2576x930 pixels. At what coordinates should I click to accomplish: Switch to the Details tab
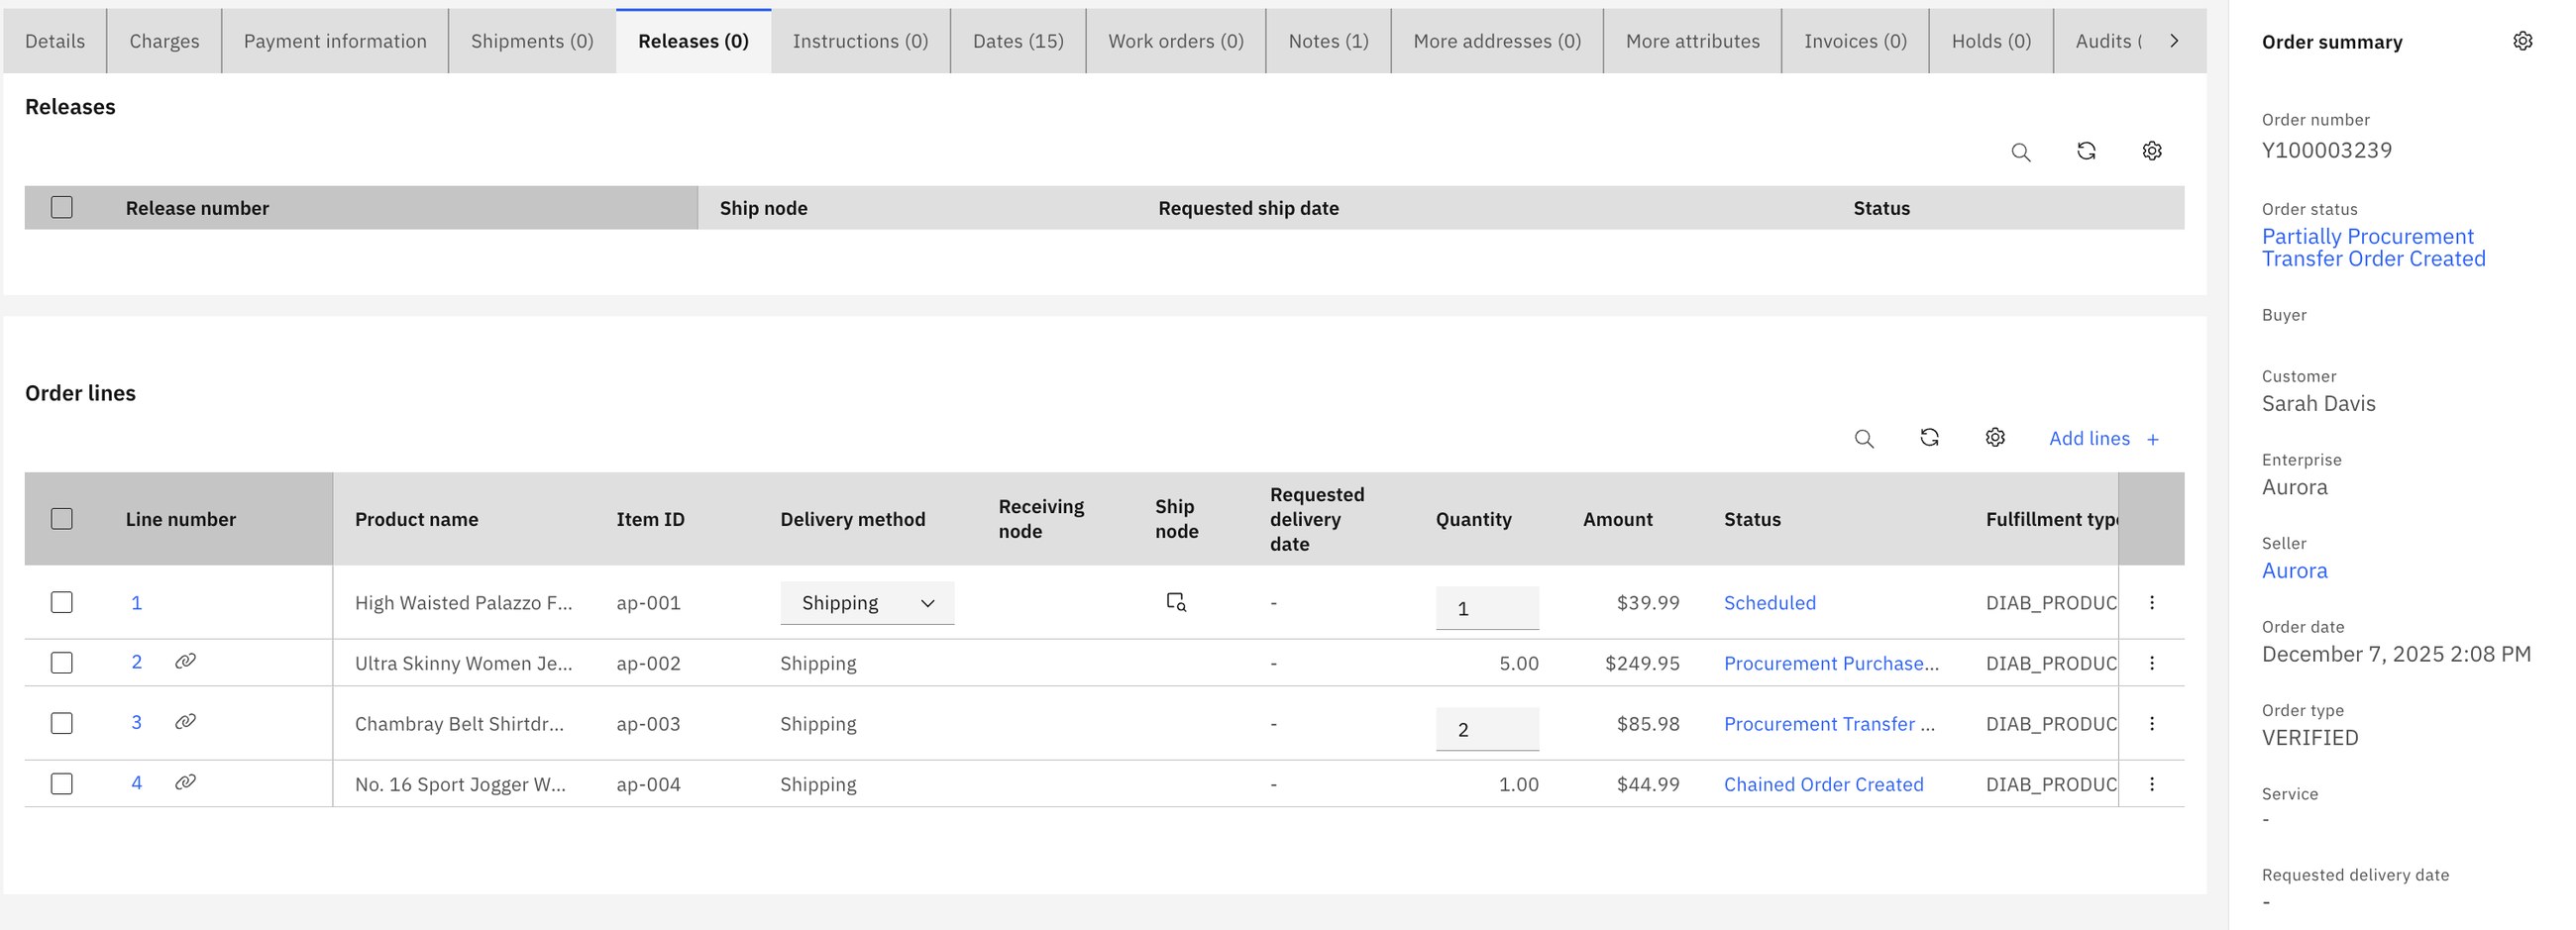(55, 41)
